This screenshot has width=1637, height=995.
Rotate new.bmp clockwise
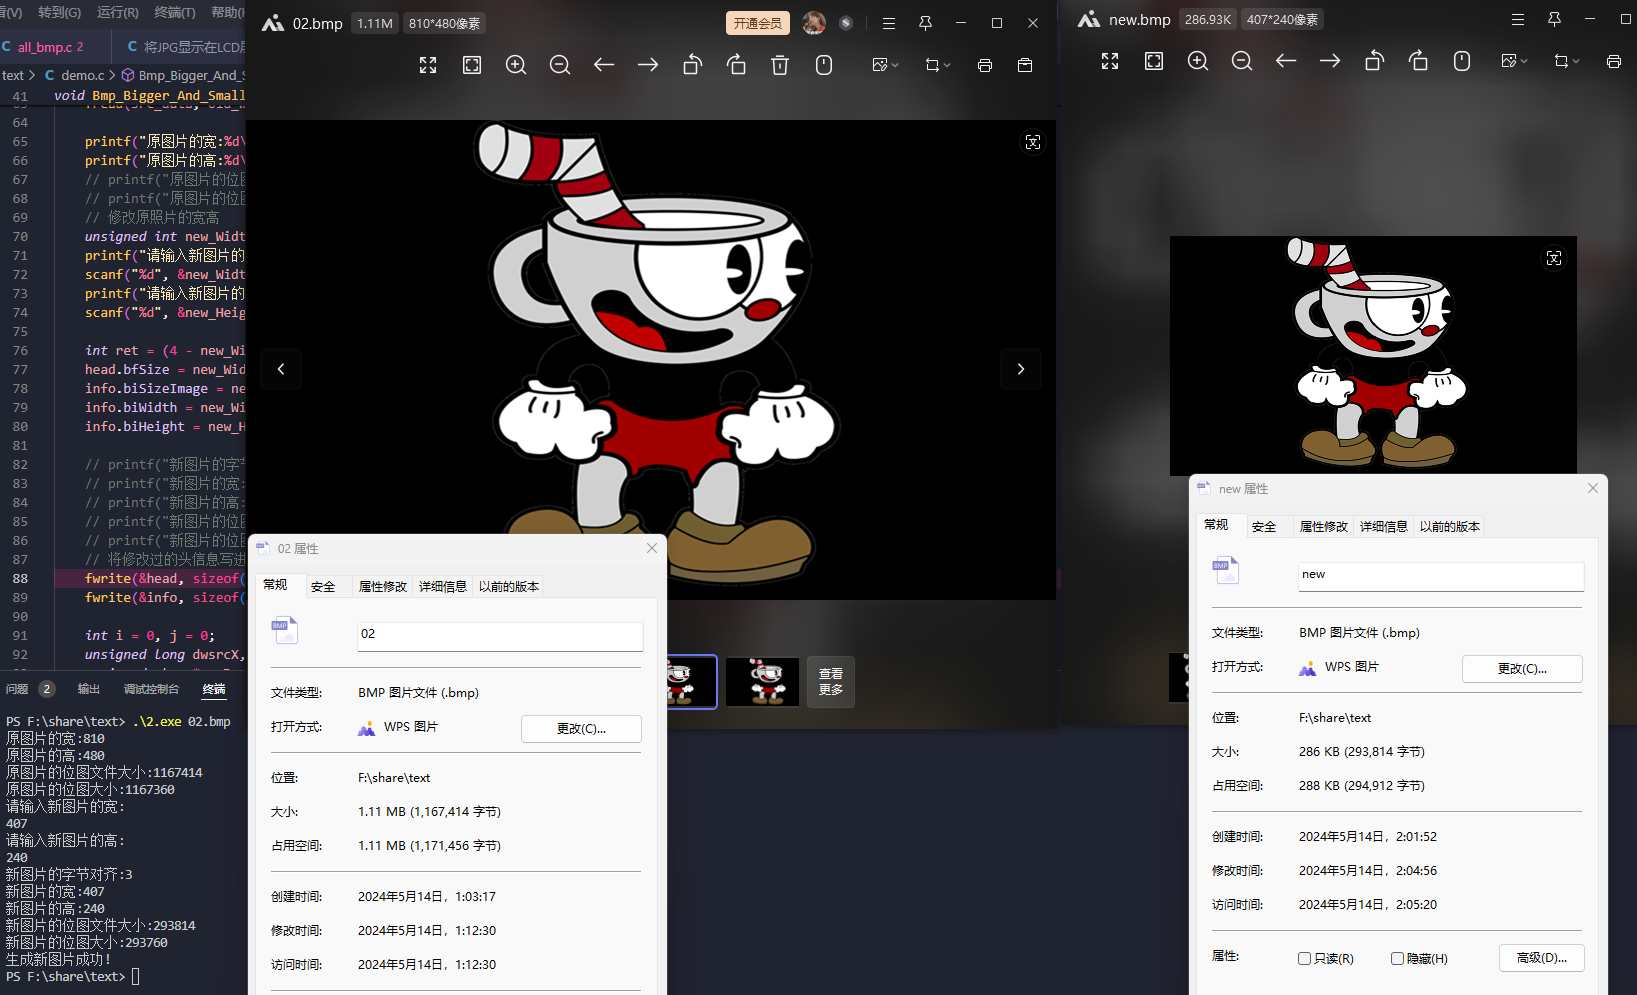pyautogui.click(x=1418, y=61)
